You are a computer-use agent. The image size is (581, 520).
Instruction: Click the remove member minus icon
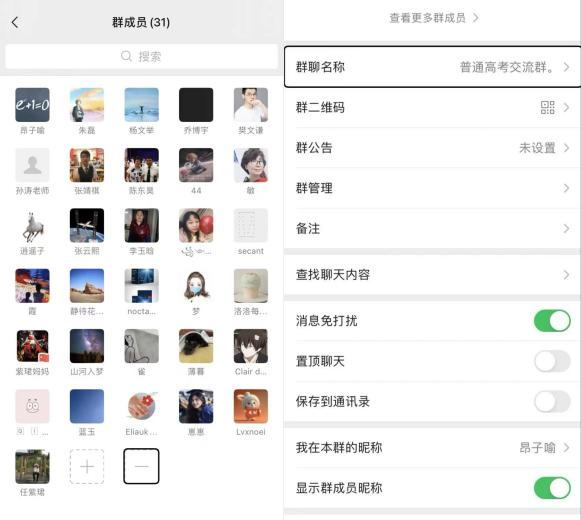[x=142, y=466]
